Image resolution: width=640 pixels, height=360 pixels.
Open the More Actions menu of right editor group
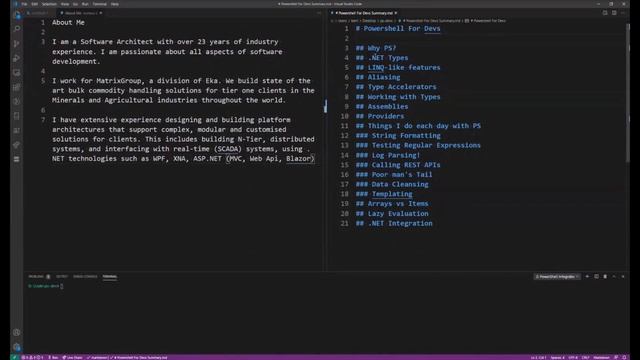point(623,13)
